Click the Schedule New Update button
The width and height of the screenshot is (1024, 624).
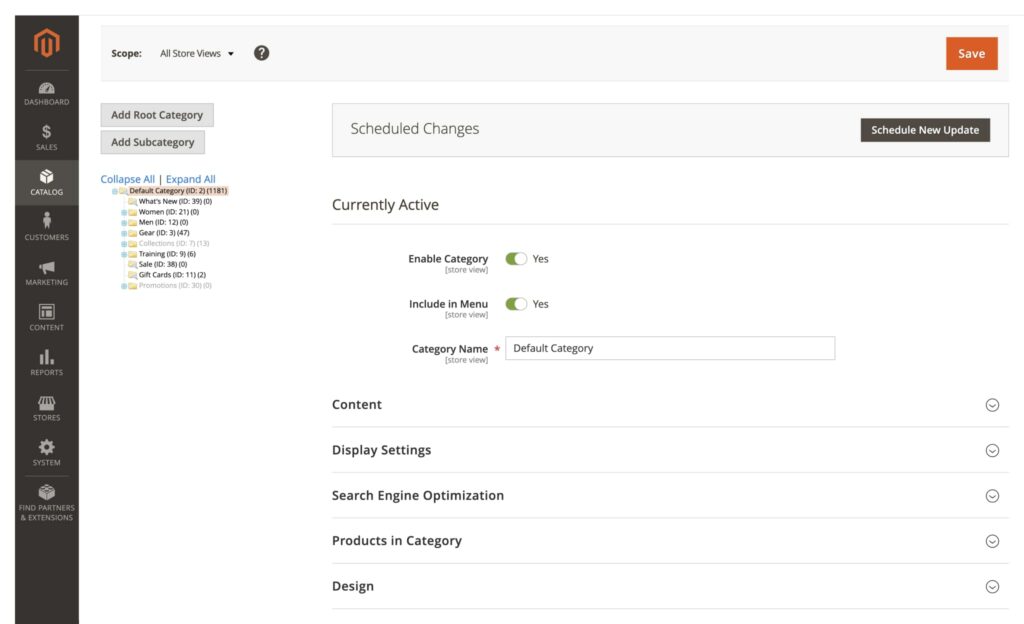coord(925,130)
